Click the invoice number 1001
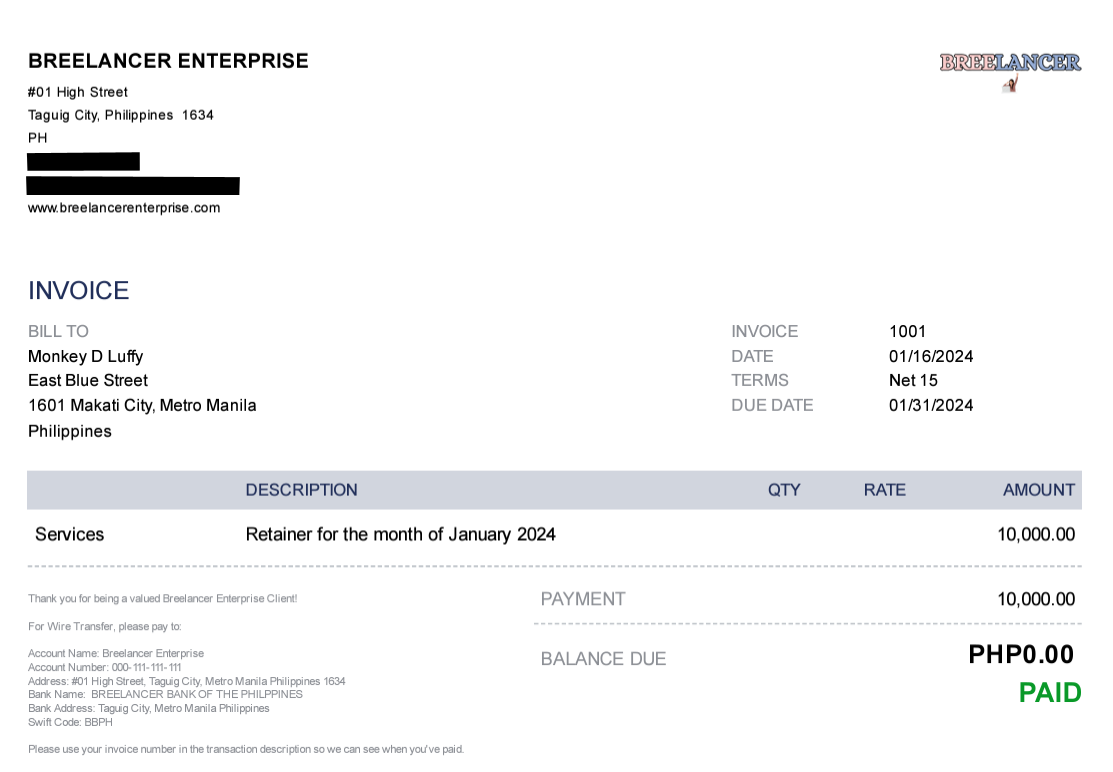 907,331
